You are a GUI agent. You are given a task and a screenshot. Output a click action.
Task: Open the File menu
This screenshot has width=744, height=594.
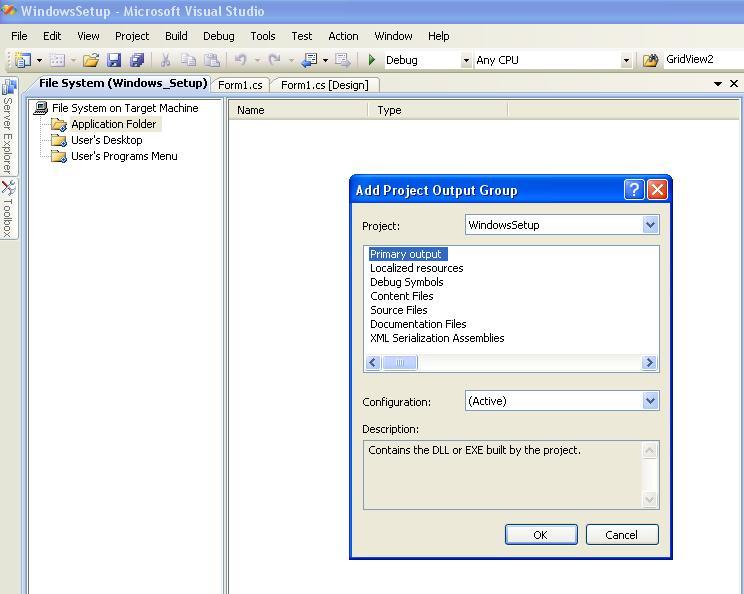pyautogui.click(x=19, y=36)
